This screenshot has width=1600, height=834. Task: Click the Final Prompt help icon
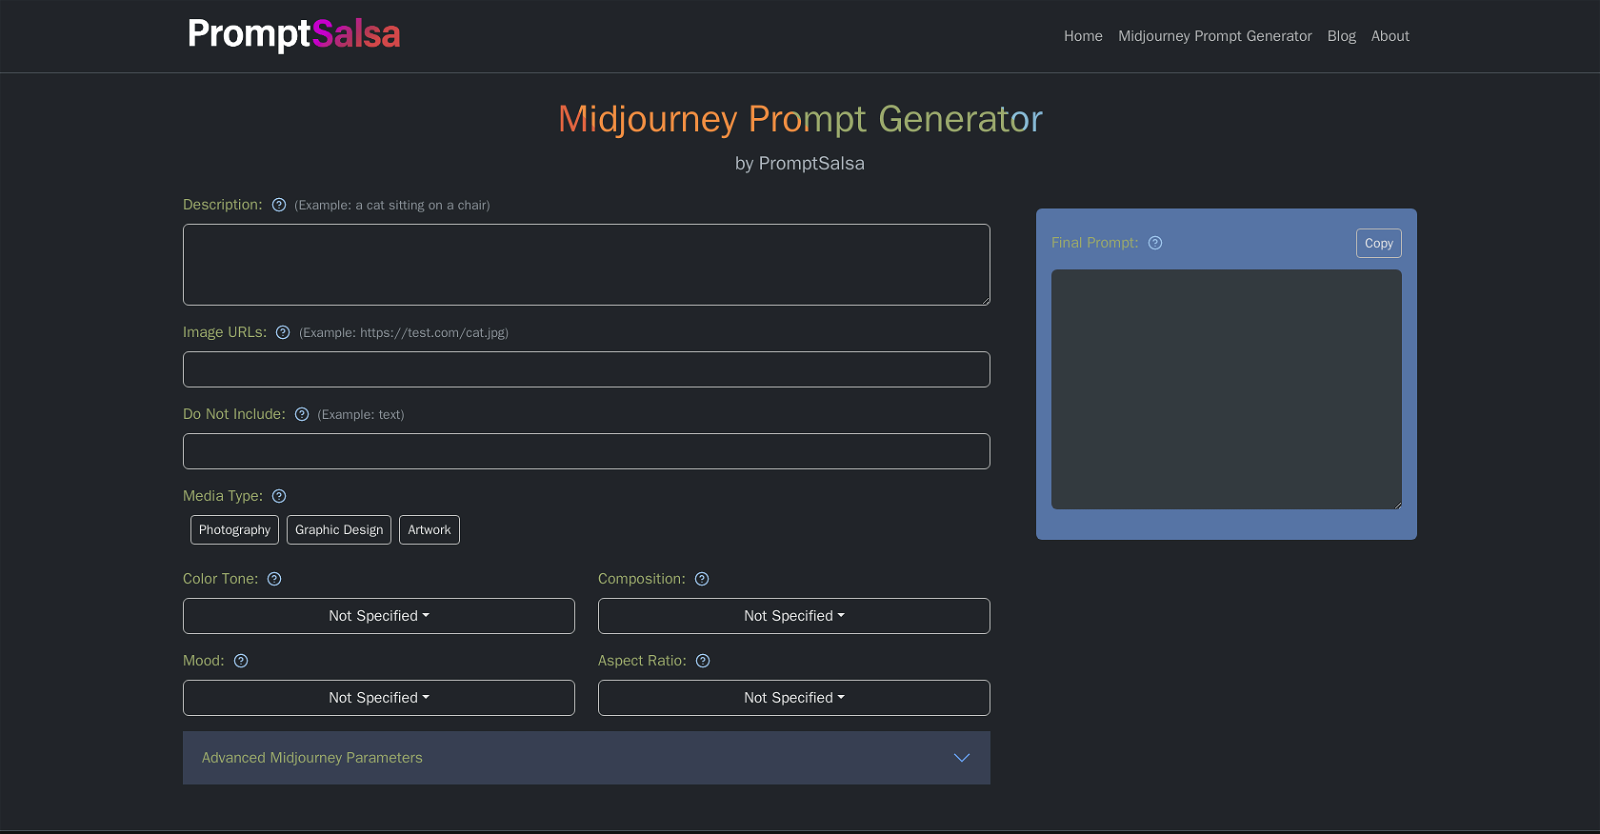pos(1155,243)
